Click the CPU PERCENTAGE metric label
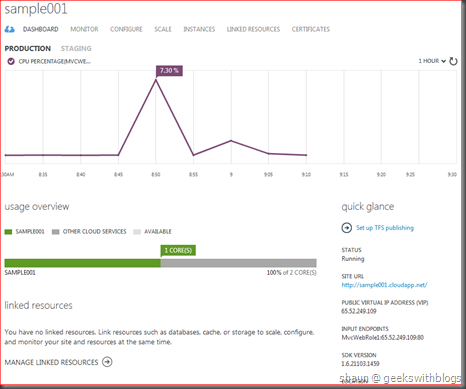This screenshot has width=466, height=389. point(55,61)
